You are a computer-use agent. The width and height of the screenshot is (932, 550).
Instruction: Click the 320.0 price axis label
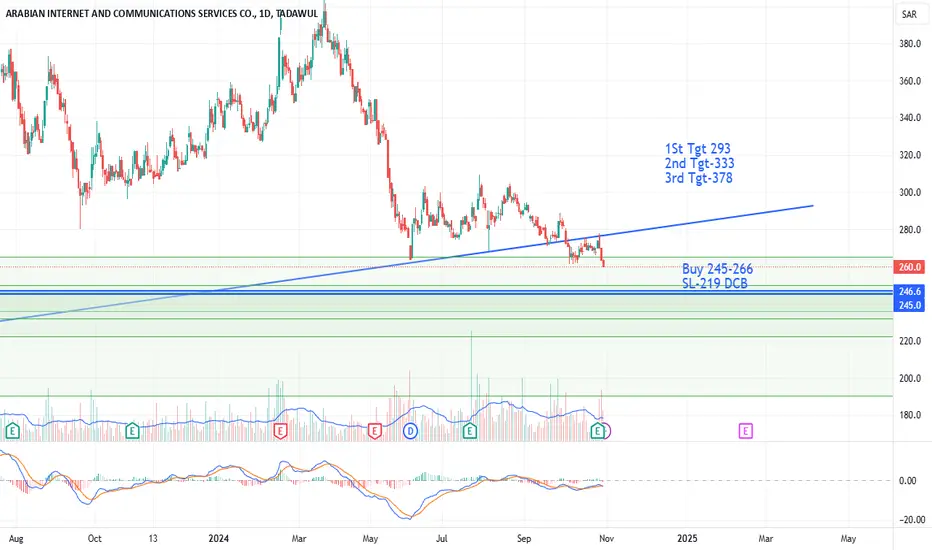coord(909,155)
